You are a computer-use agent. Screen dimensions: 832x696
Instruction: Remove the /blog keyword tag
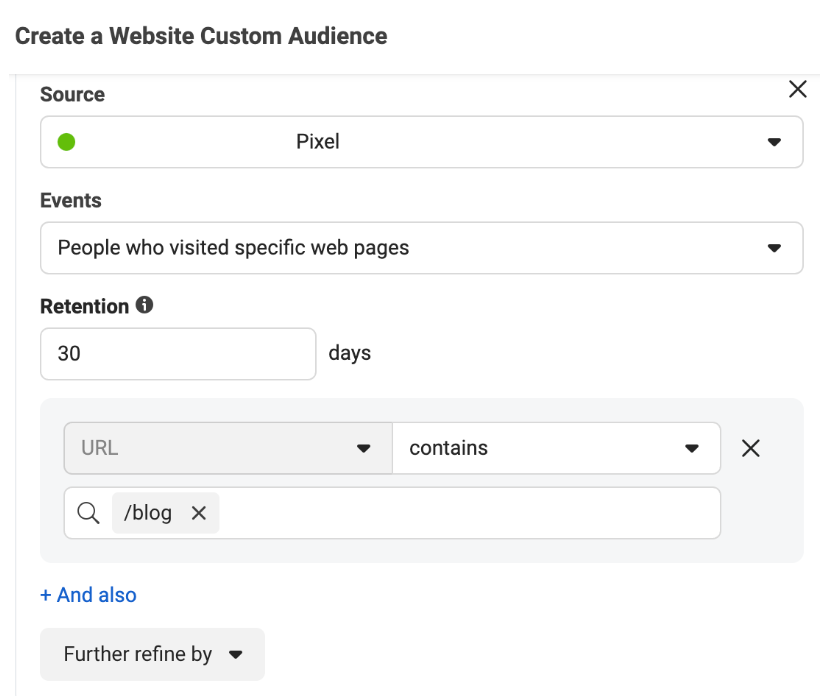pyautogui.click(x=199, y=513)
